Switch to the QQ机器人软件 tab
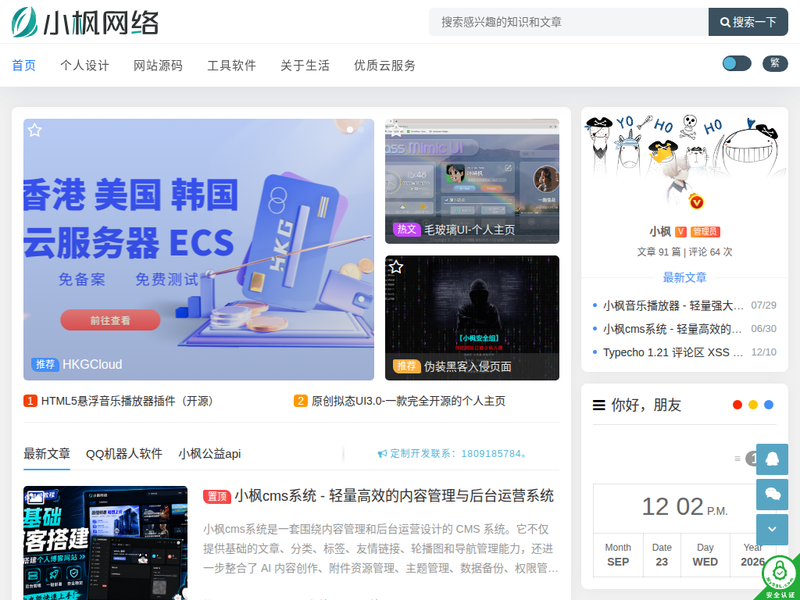 [x=124, y=454]
